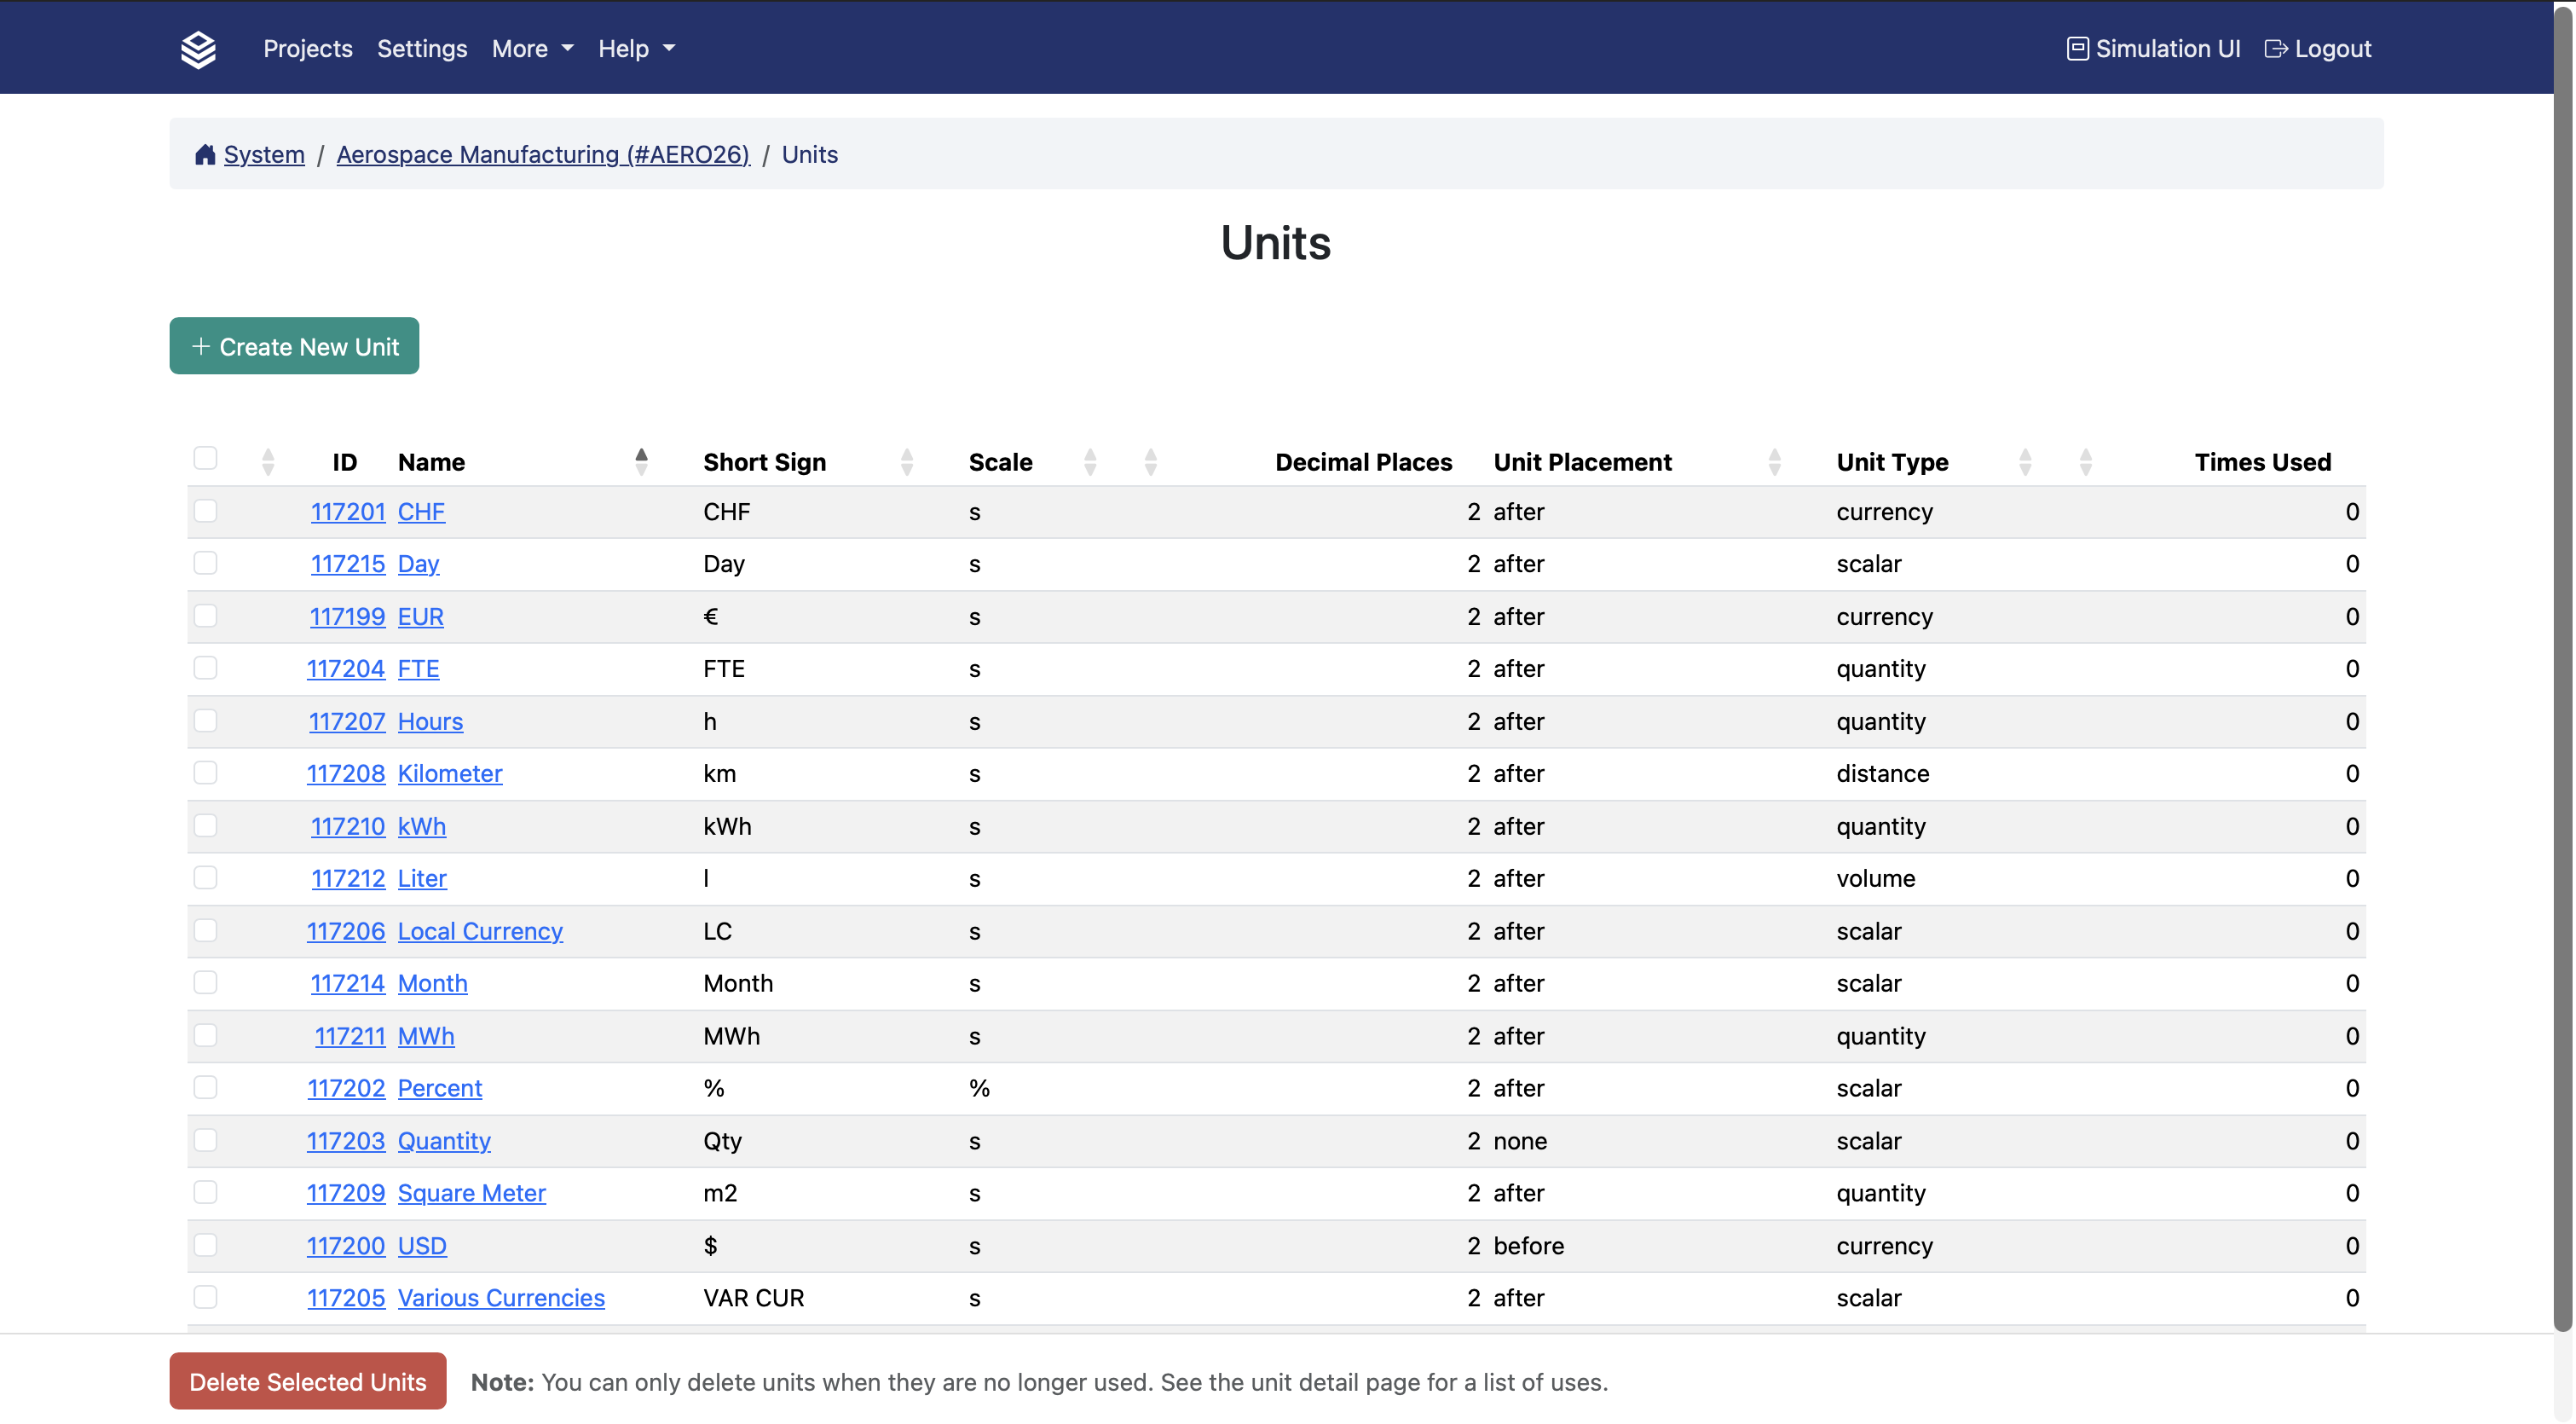Click the Scale column sort chevrons
This screenshot has width=2576, height=1424.
click(x=1090, y=461)
